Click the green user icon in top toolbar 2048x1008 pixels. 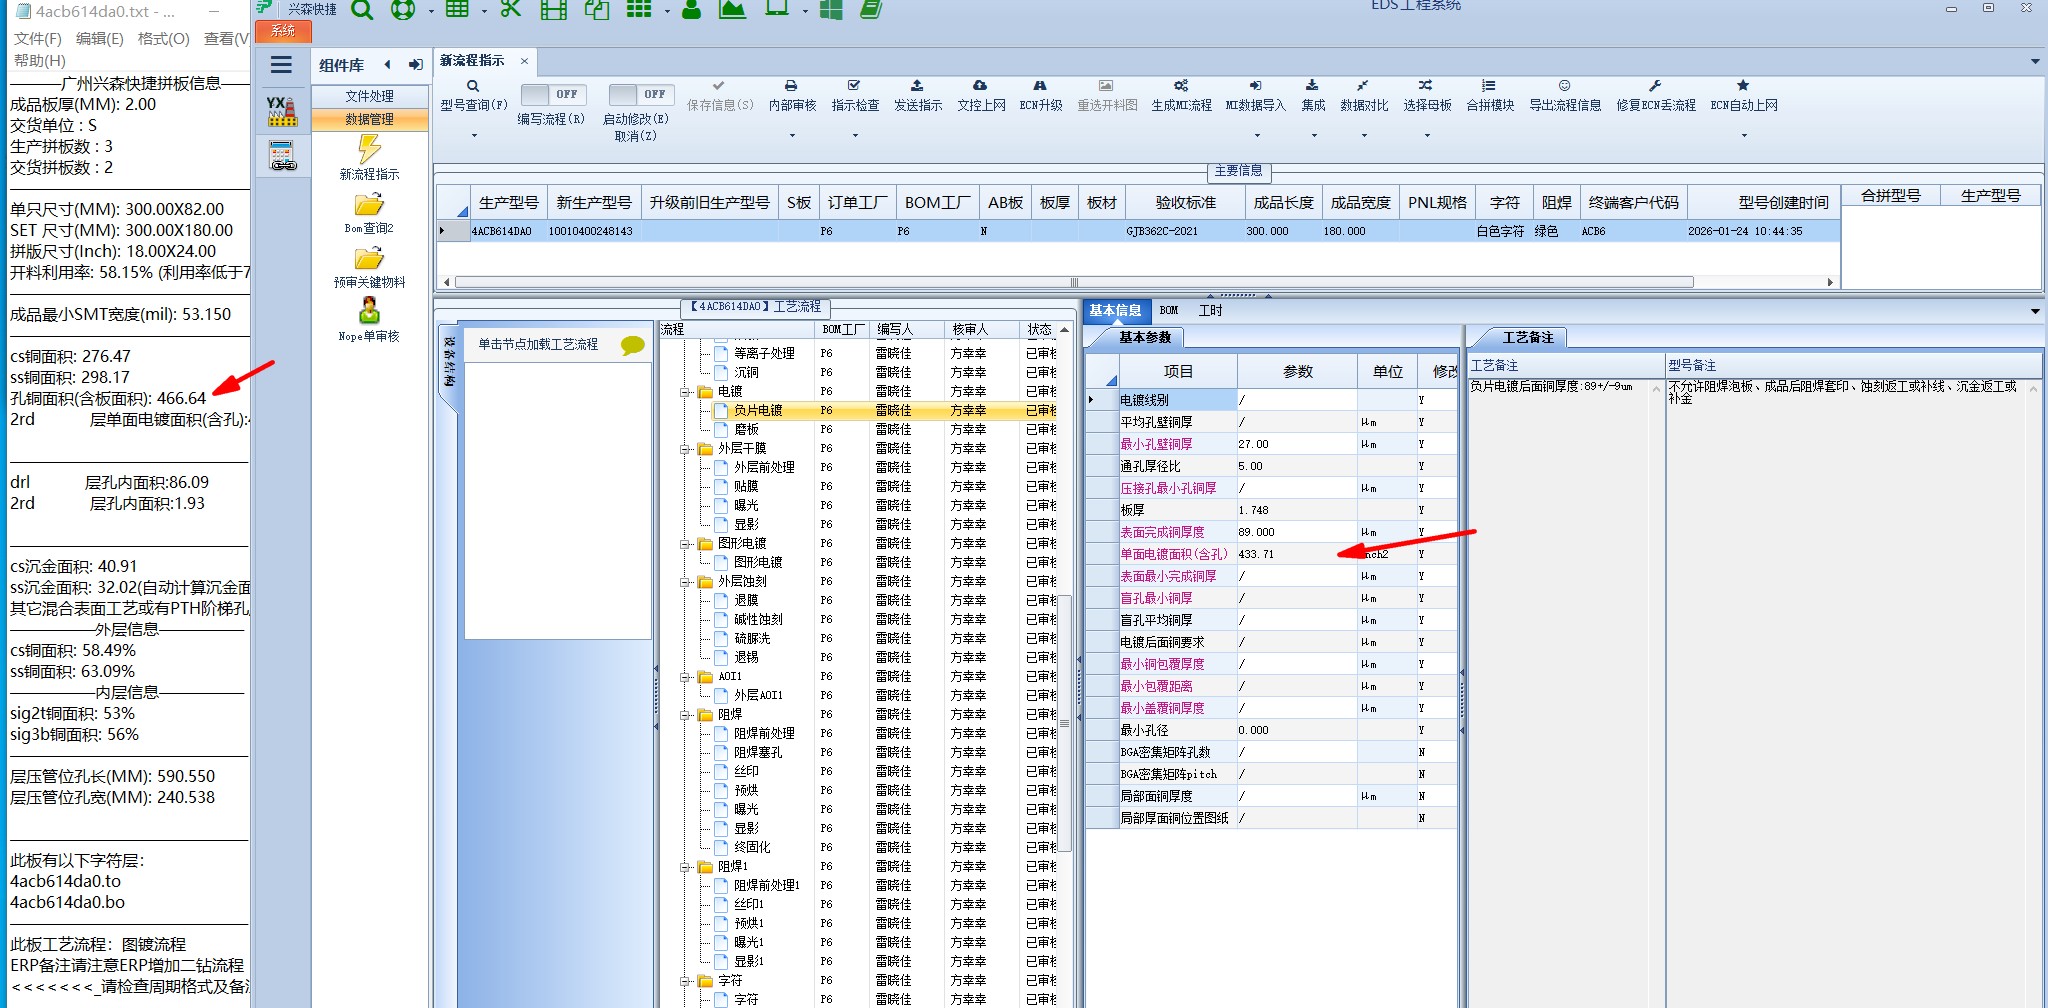pos(691,10)
